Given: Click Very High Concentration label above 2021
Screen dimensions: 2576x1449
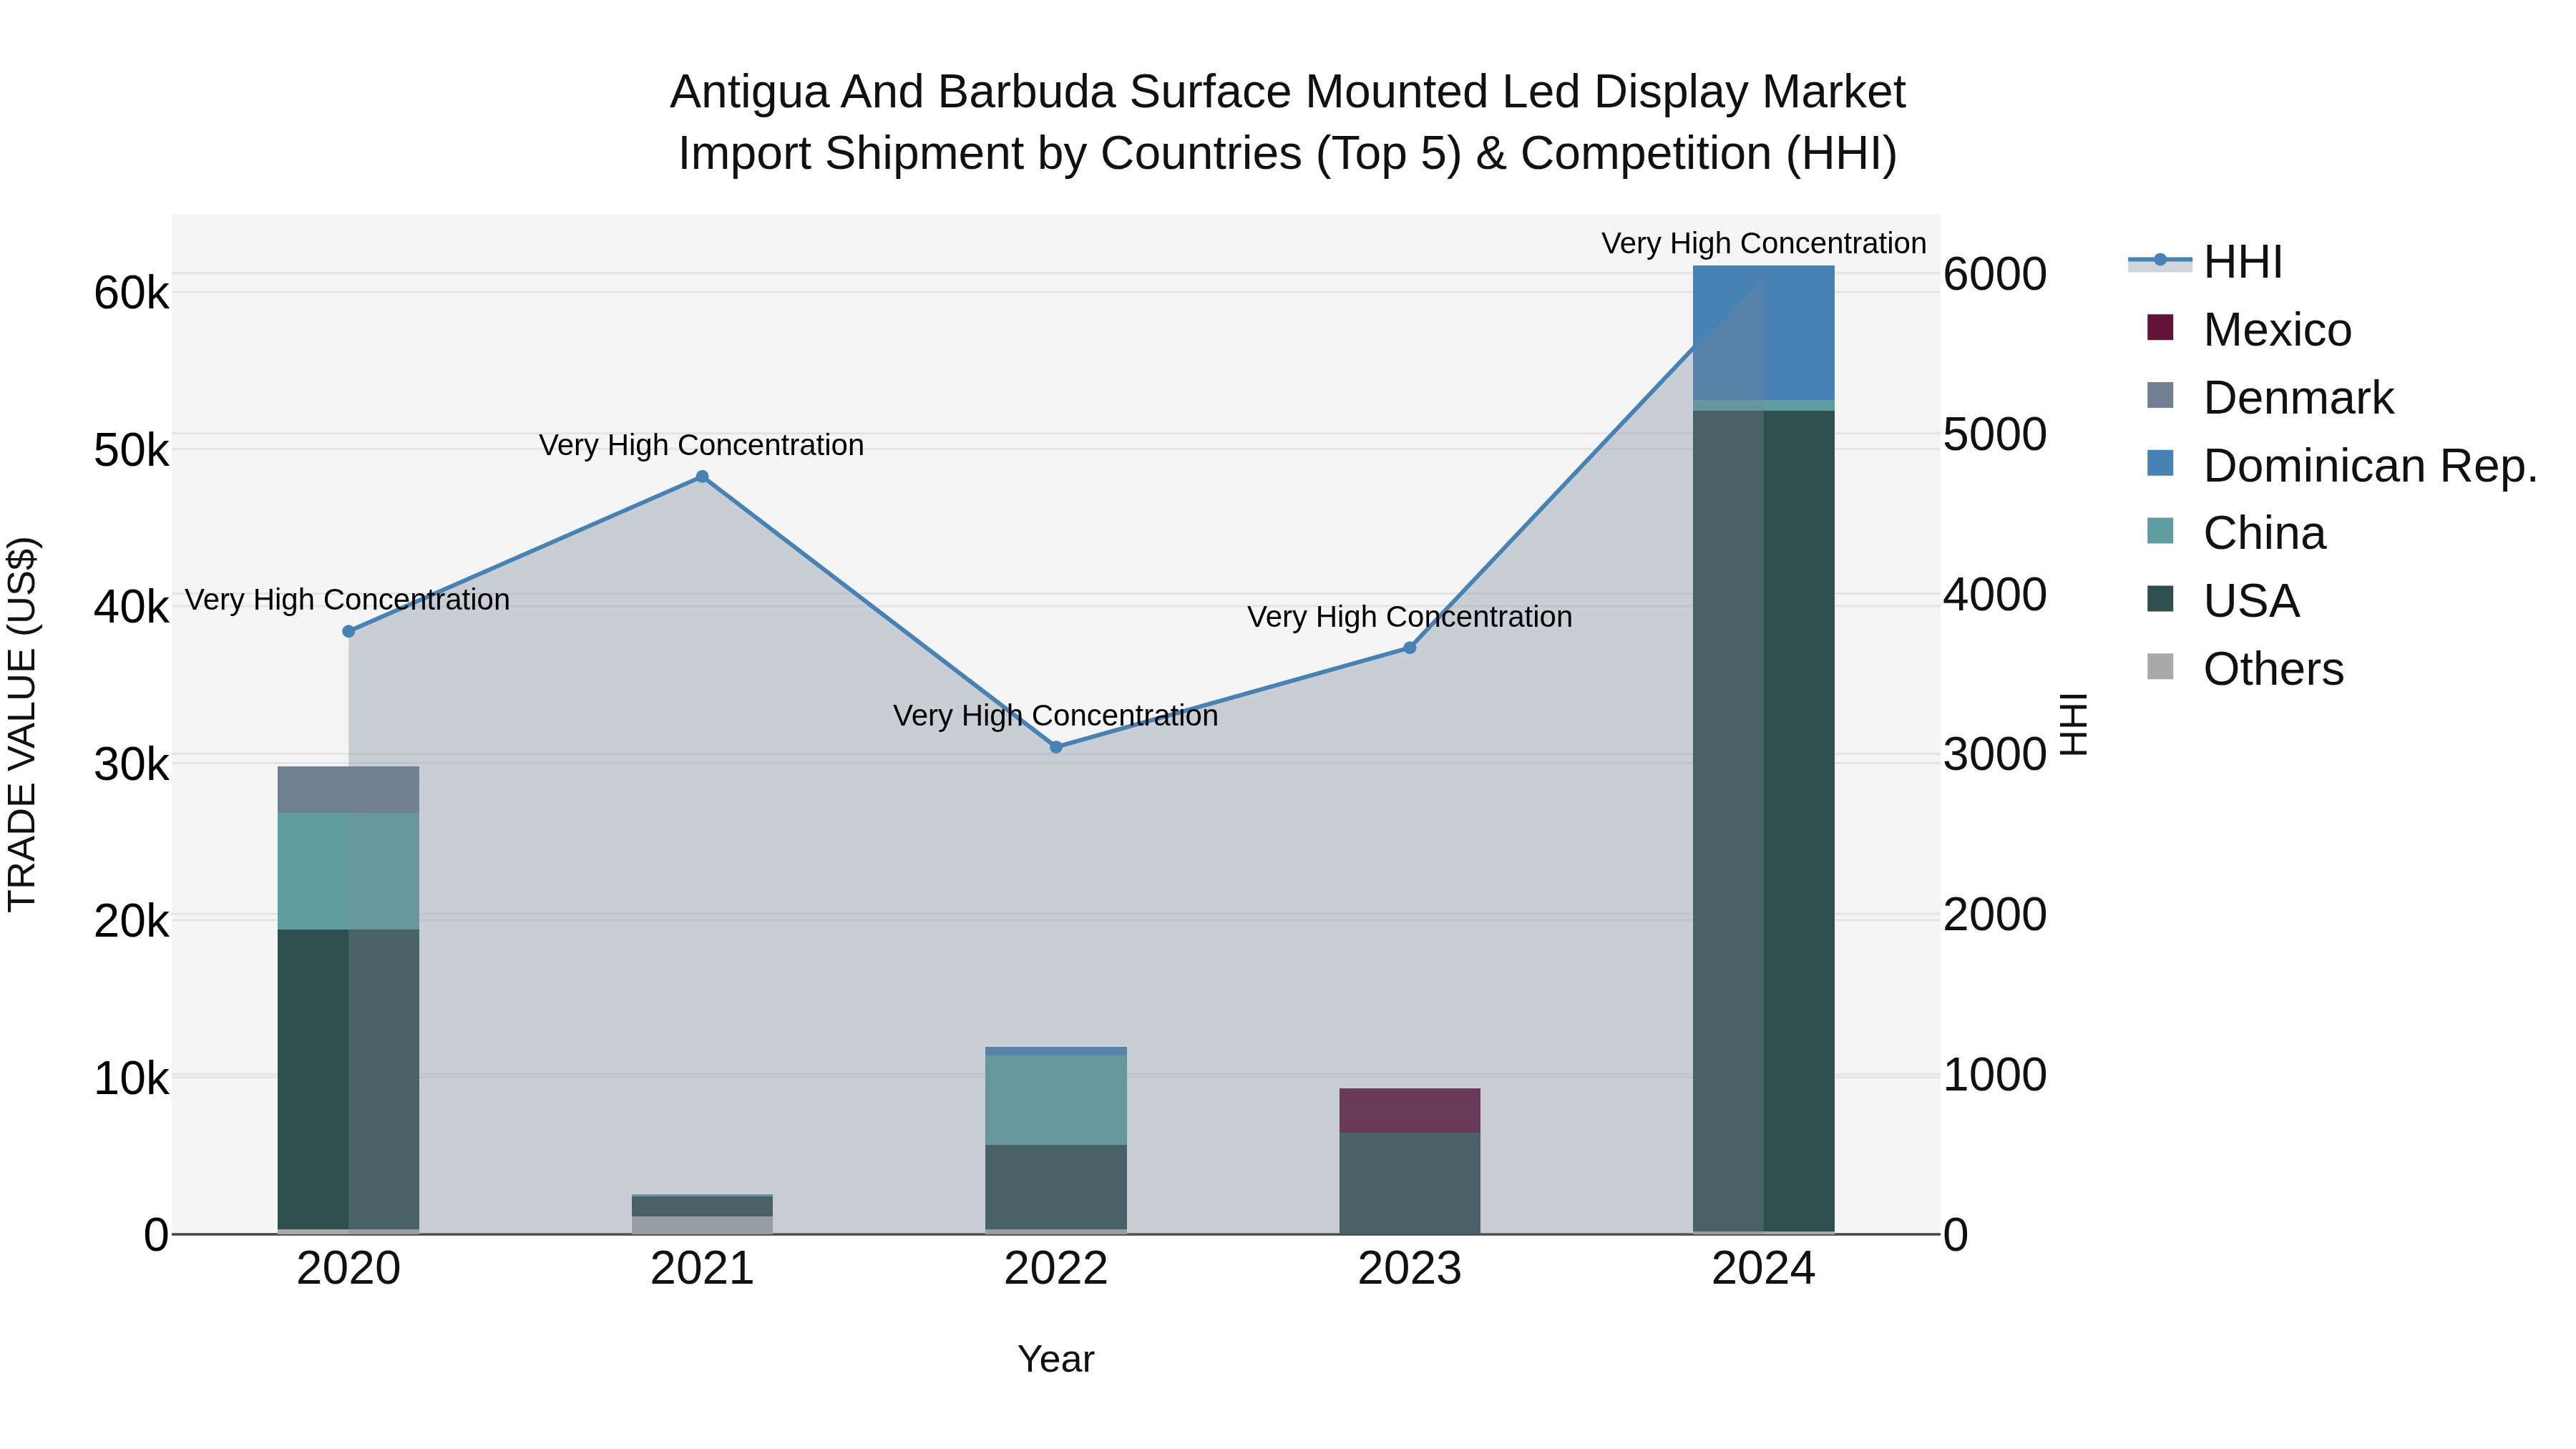Looking at the screenshot, I should [x=702, y=445].
